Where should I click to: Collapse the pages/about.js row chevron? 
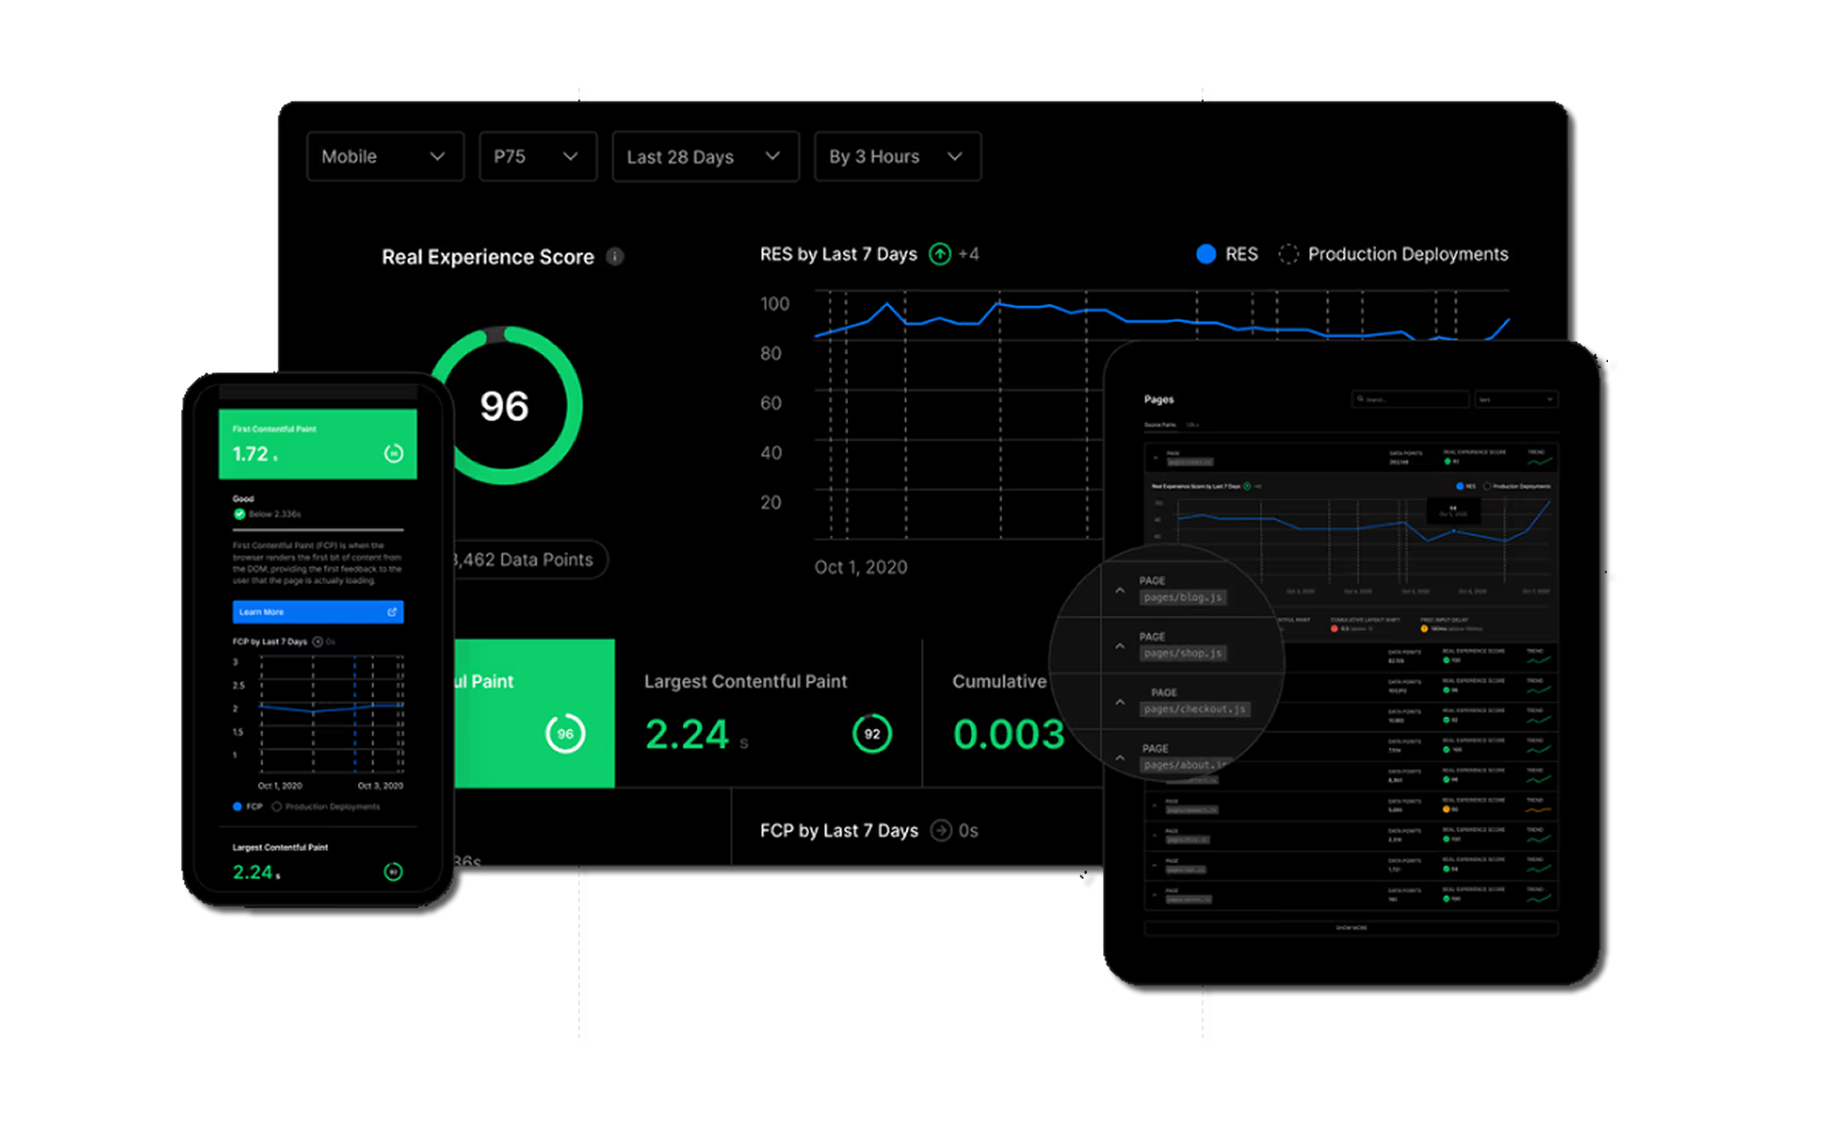tap(1120, 758)
